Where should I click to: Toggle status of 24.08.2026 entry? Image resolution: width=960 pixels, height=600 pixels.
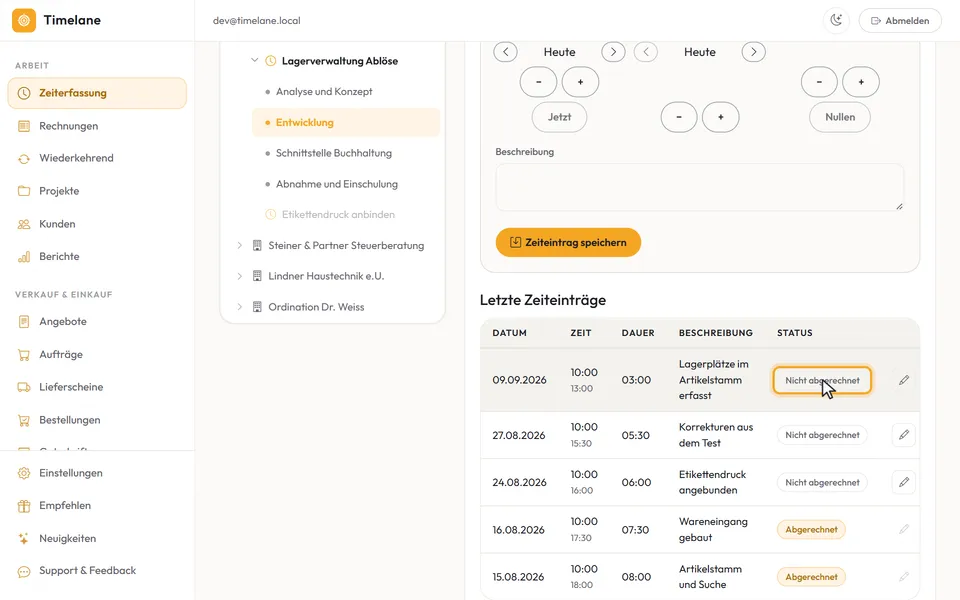822,482
